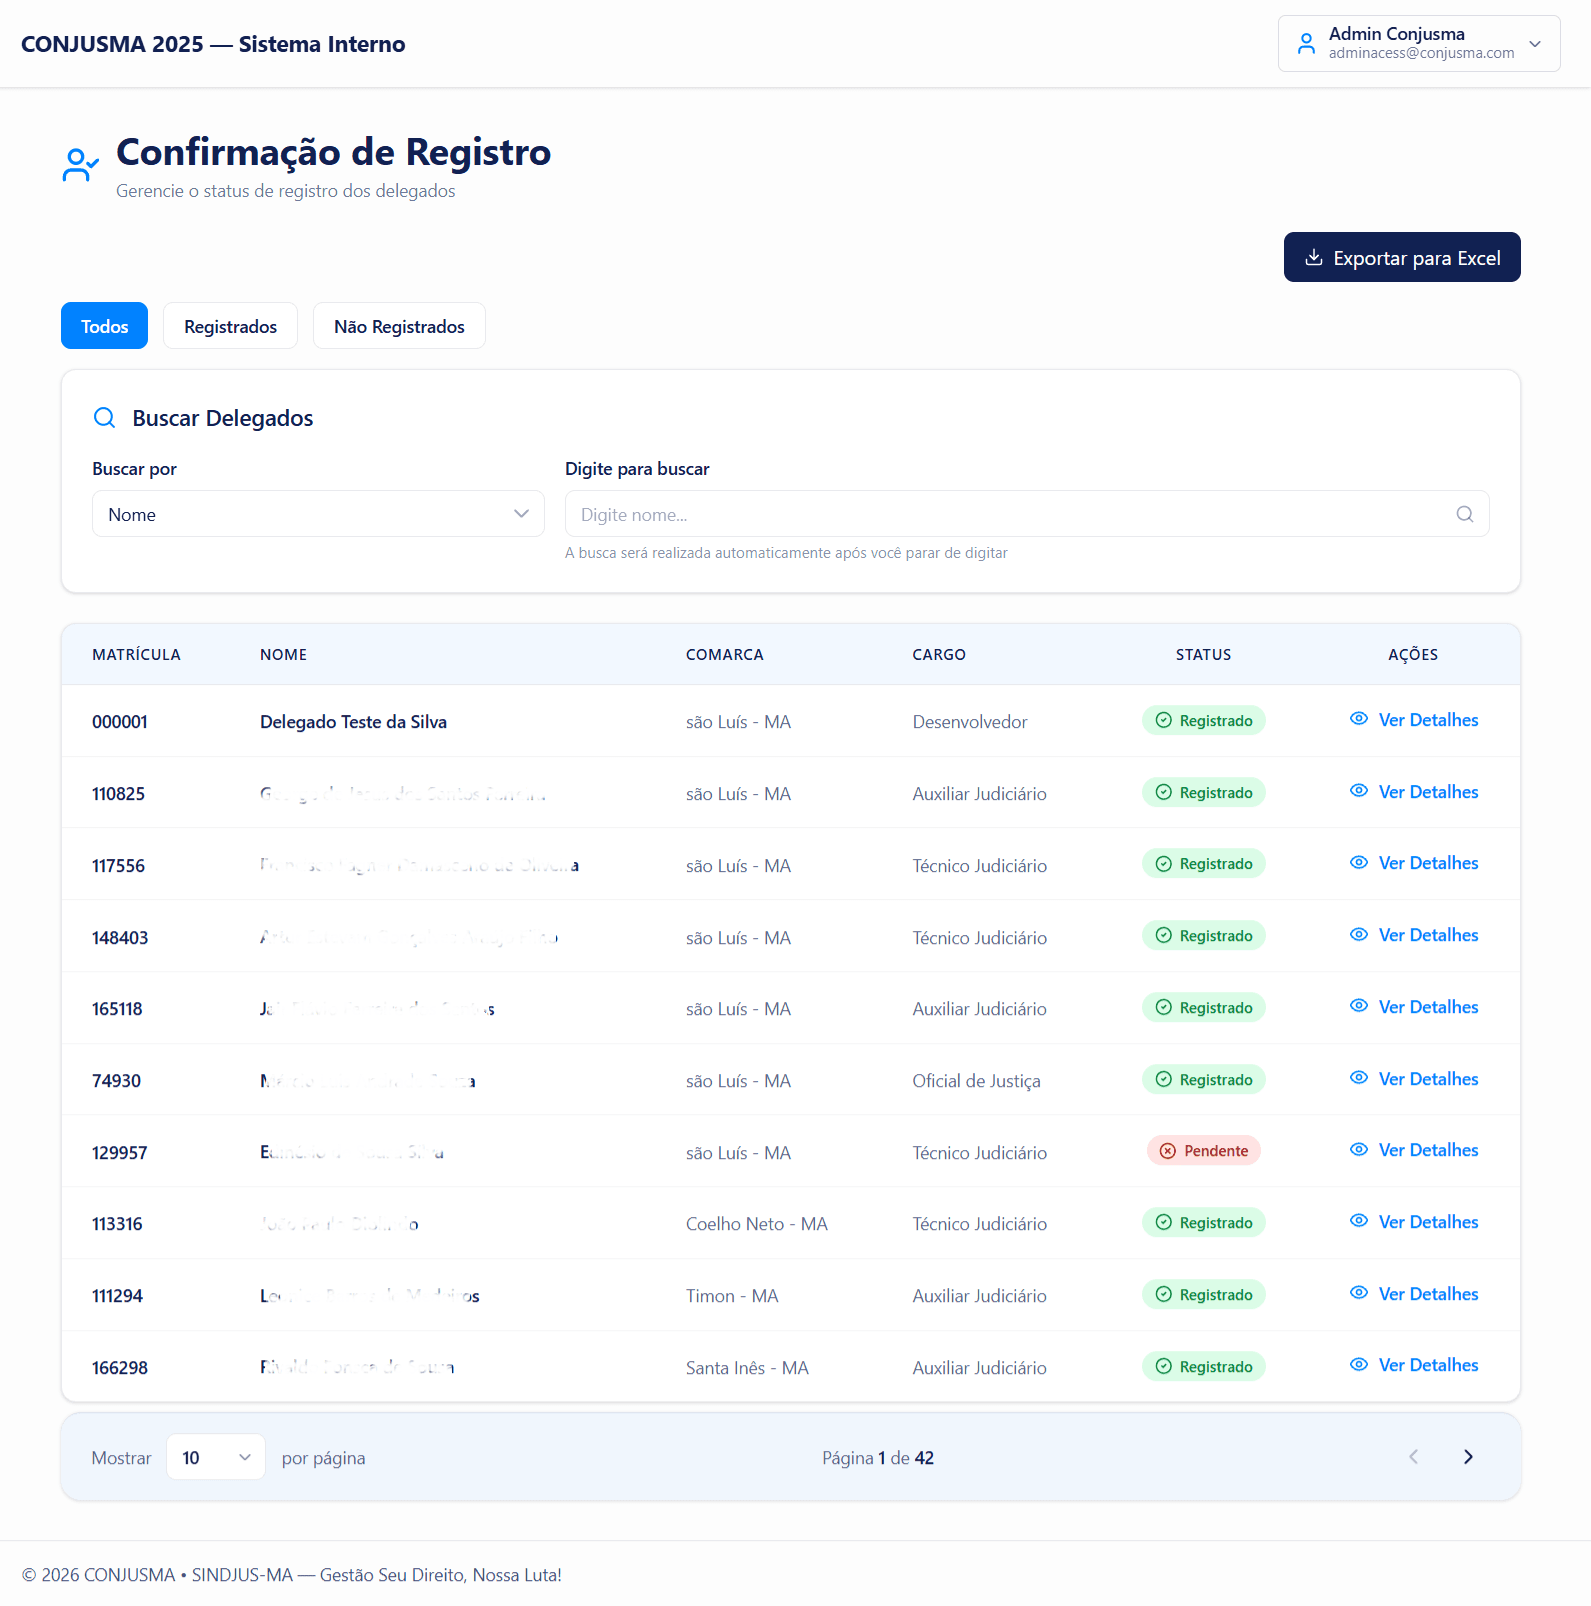The image size is (1591, 1606).
Task: Open the Buscar por Nome dropdown
Action: point(318,514)
